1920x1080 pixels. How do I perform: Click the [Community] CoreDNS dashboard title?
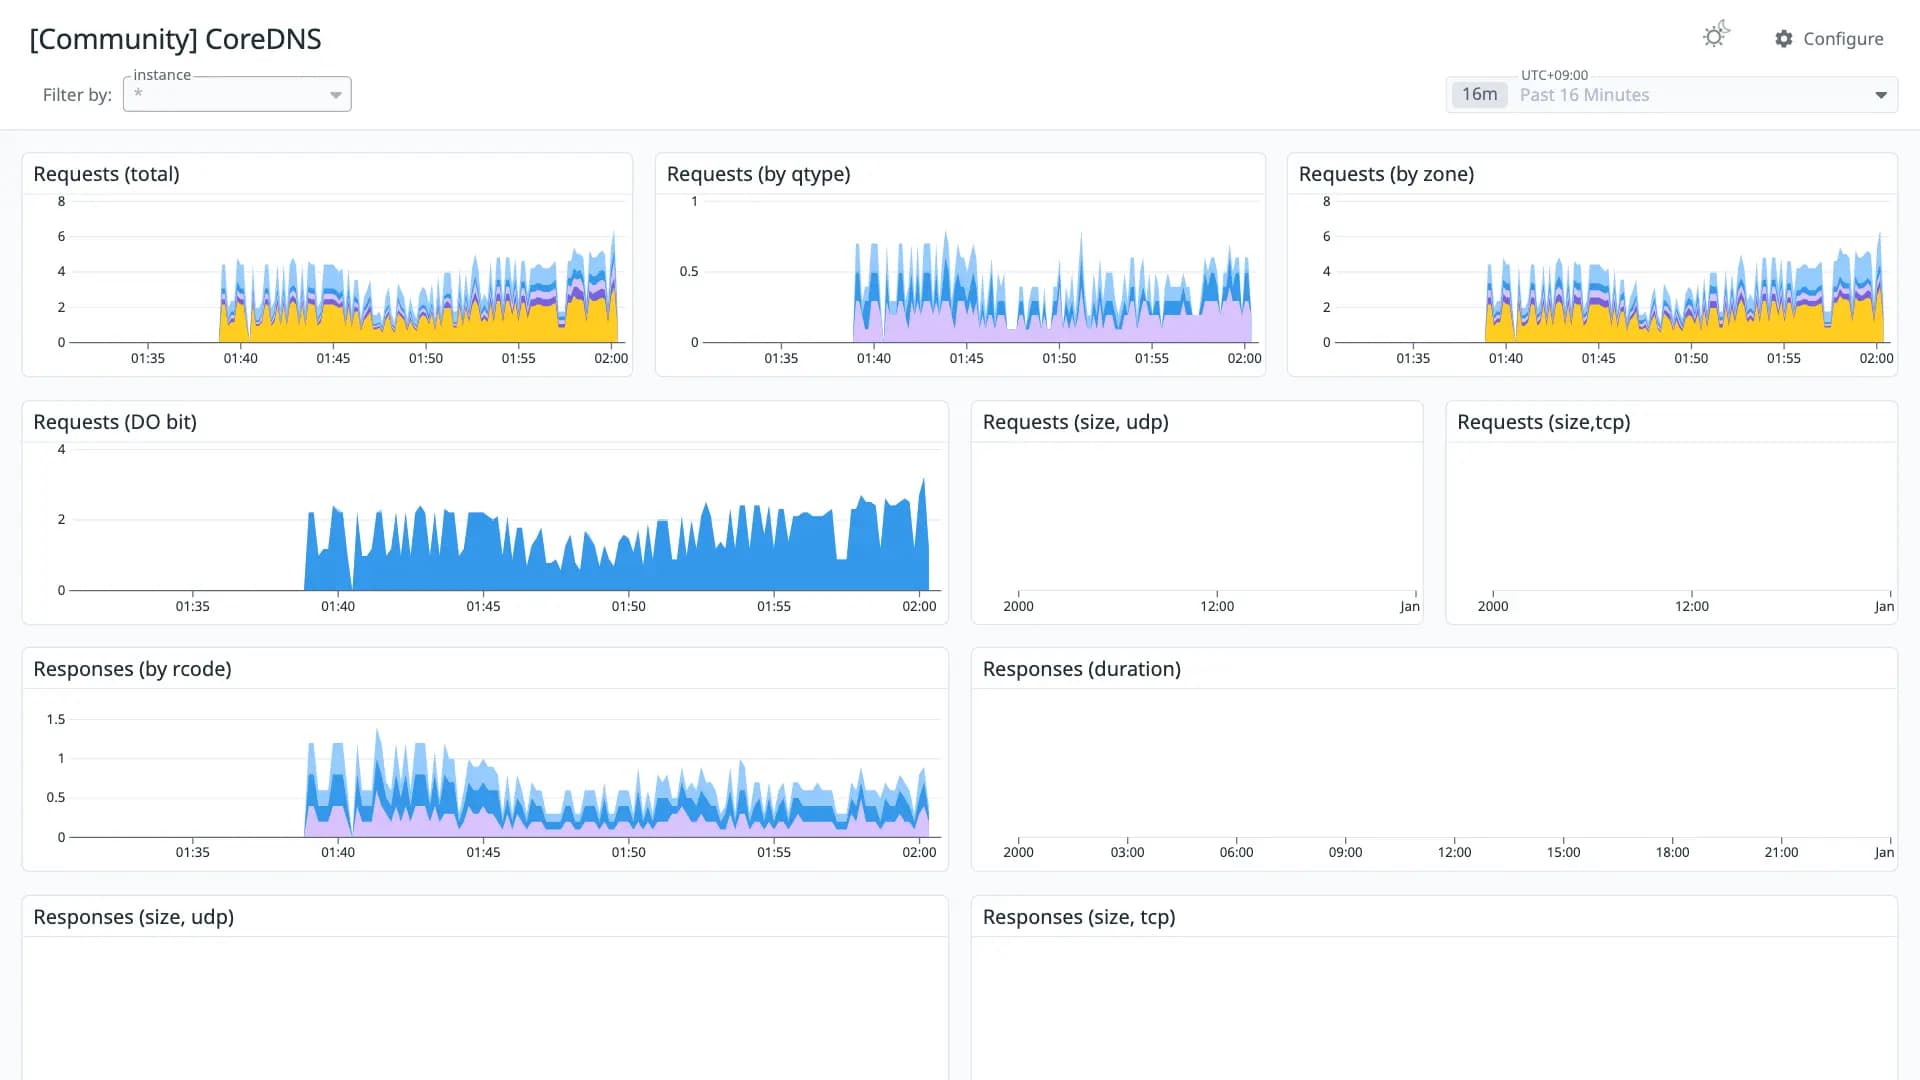[175, 39]
